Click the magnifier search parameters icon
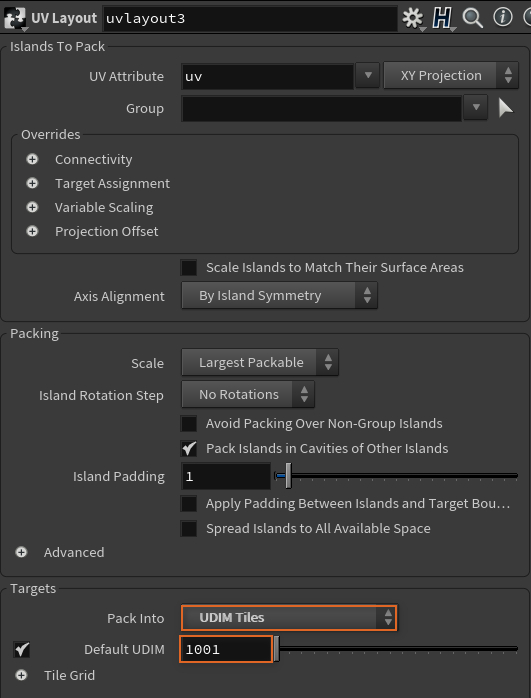The height and width of the screenshot is (698, 531). click(472, 18)
